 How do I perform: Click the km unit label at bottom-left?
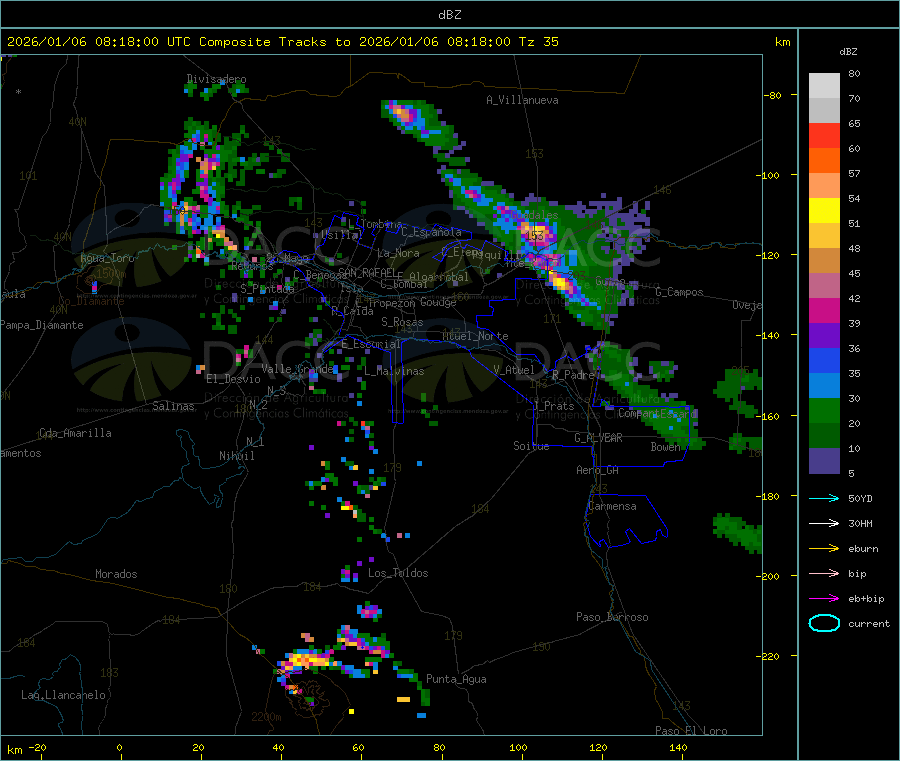click(x=14, y=750)
